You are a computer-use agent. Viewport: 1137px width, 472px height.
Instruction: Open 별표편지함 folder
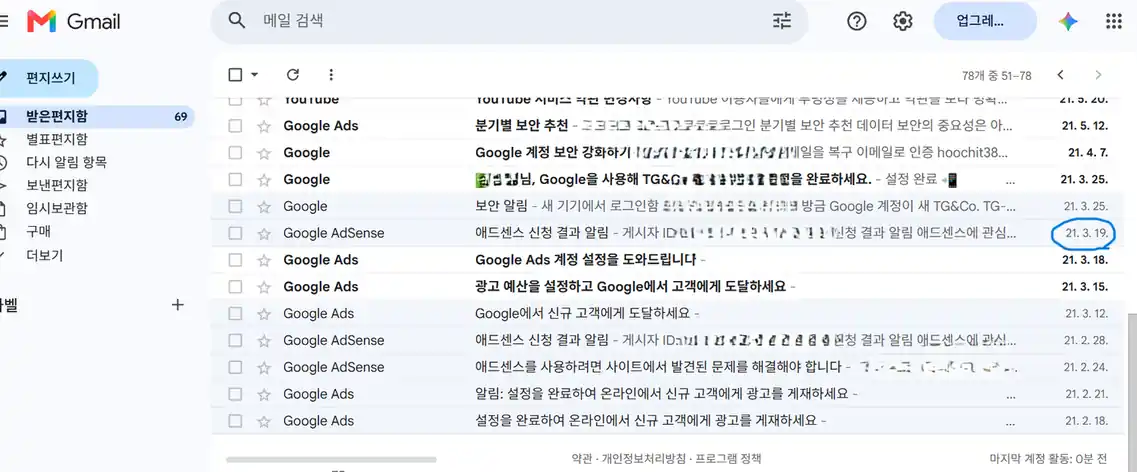coord(57,139)
